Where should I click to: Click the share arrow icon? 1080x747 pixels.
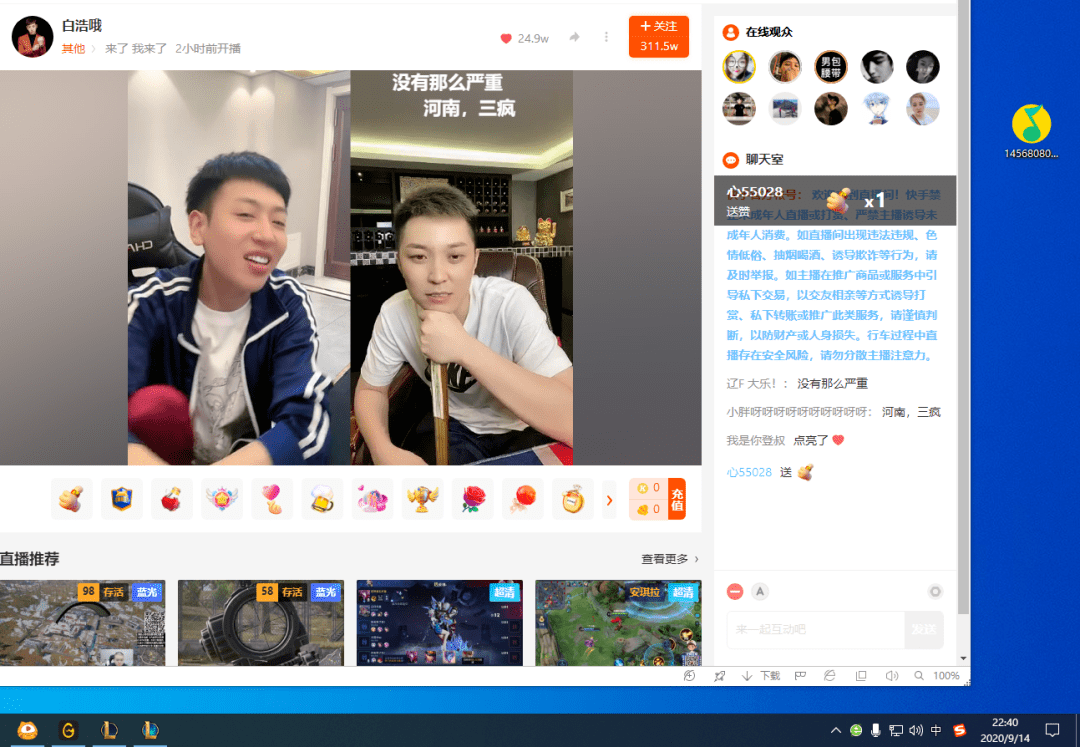click(x=575, y=37)
